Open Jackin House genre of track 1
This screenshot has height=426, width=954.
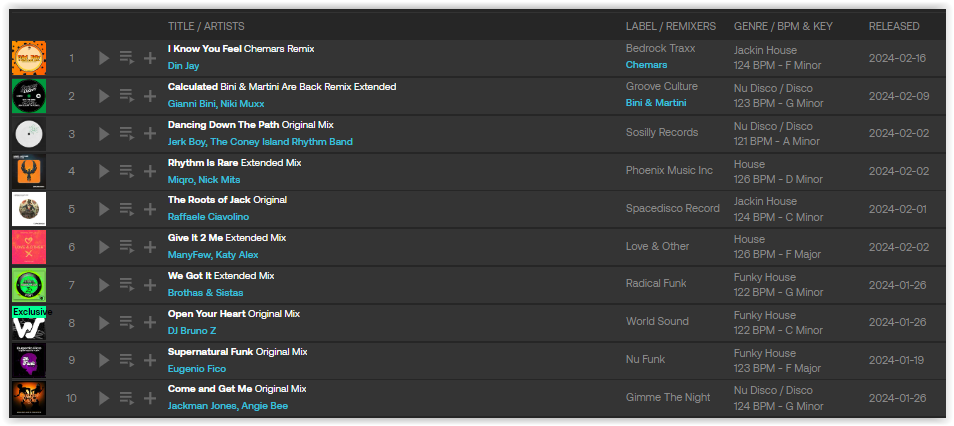pyautogui.click(x=765, y=50)
